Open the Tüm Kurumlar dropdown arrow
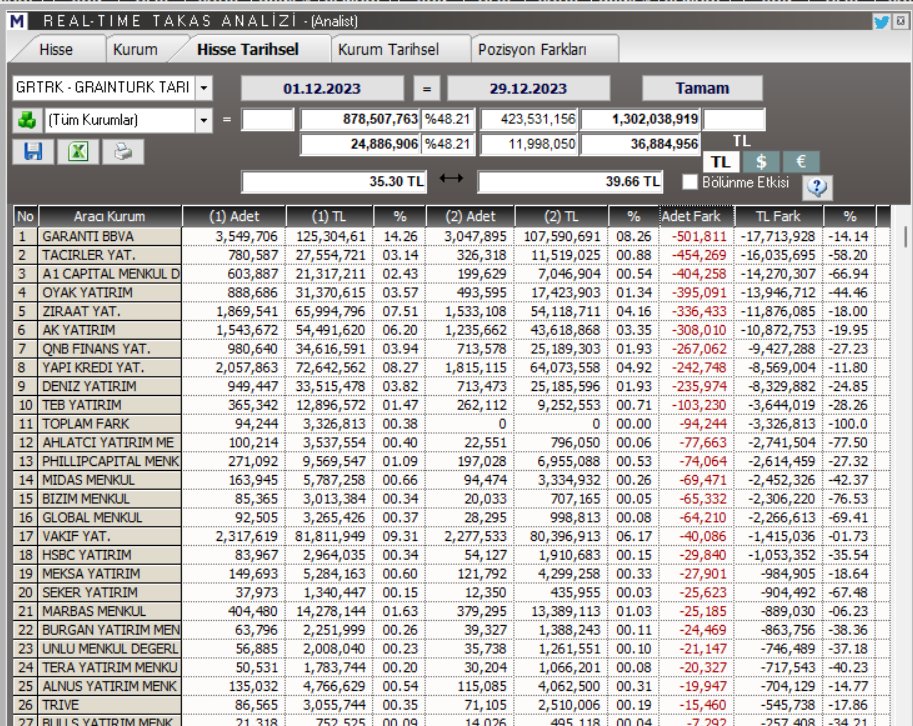The height and width of the screenshot is (726, 913). click(x=204, y=121)
